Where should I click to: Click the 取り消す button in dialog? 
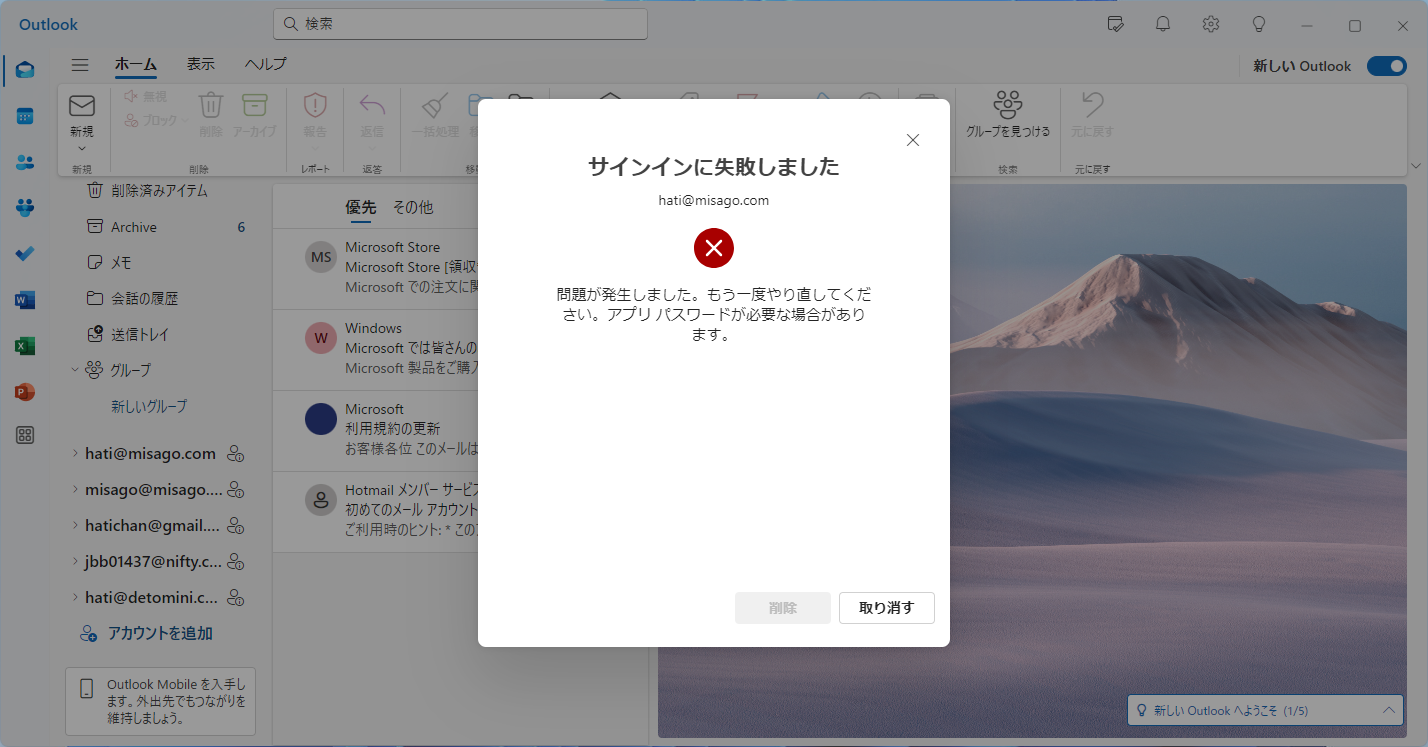(887, 608)
